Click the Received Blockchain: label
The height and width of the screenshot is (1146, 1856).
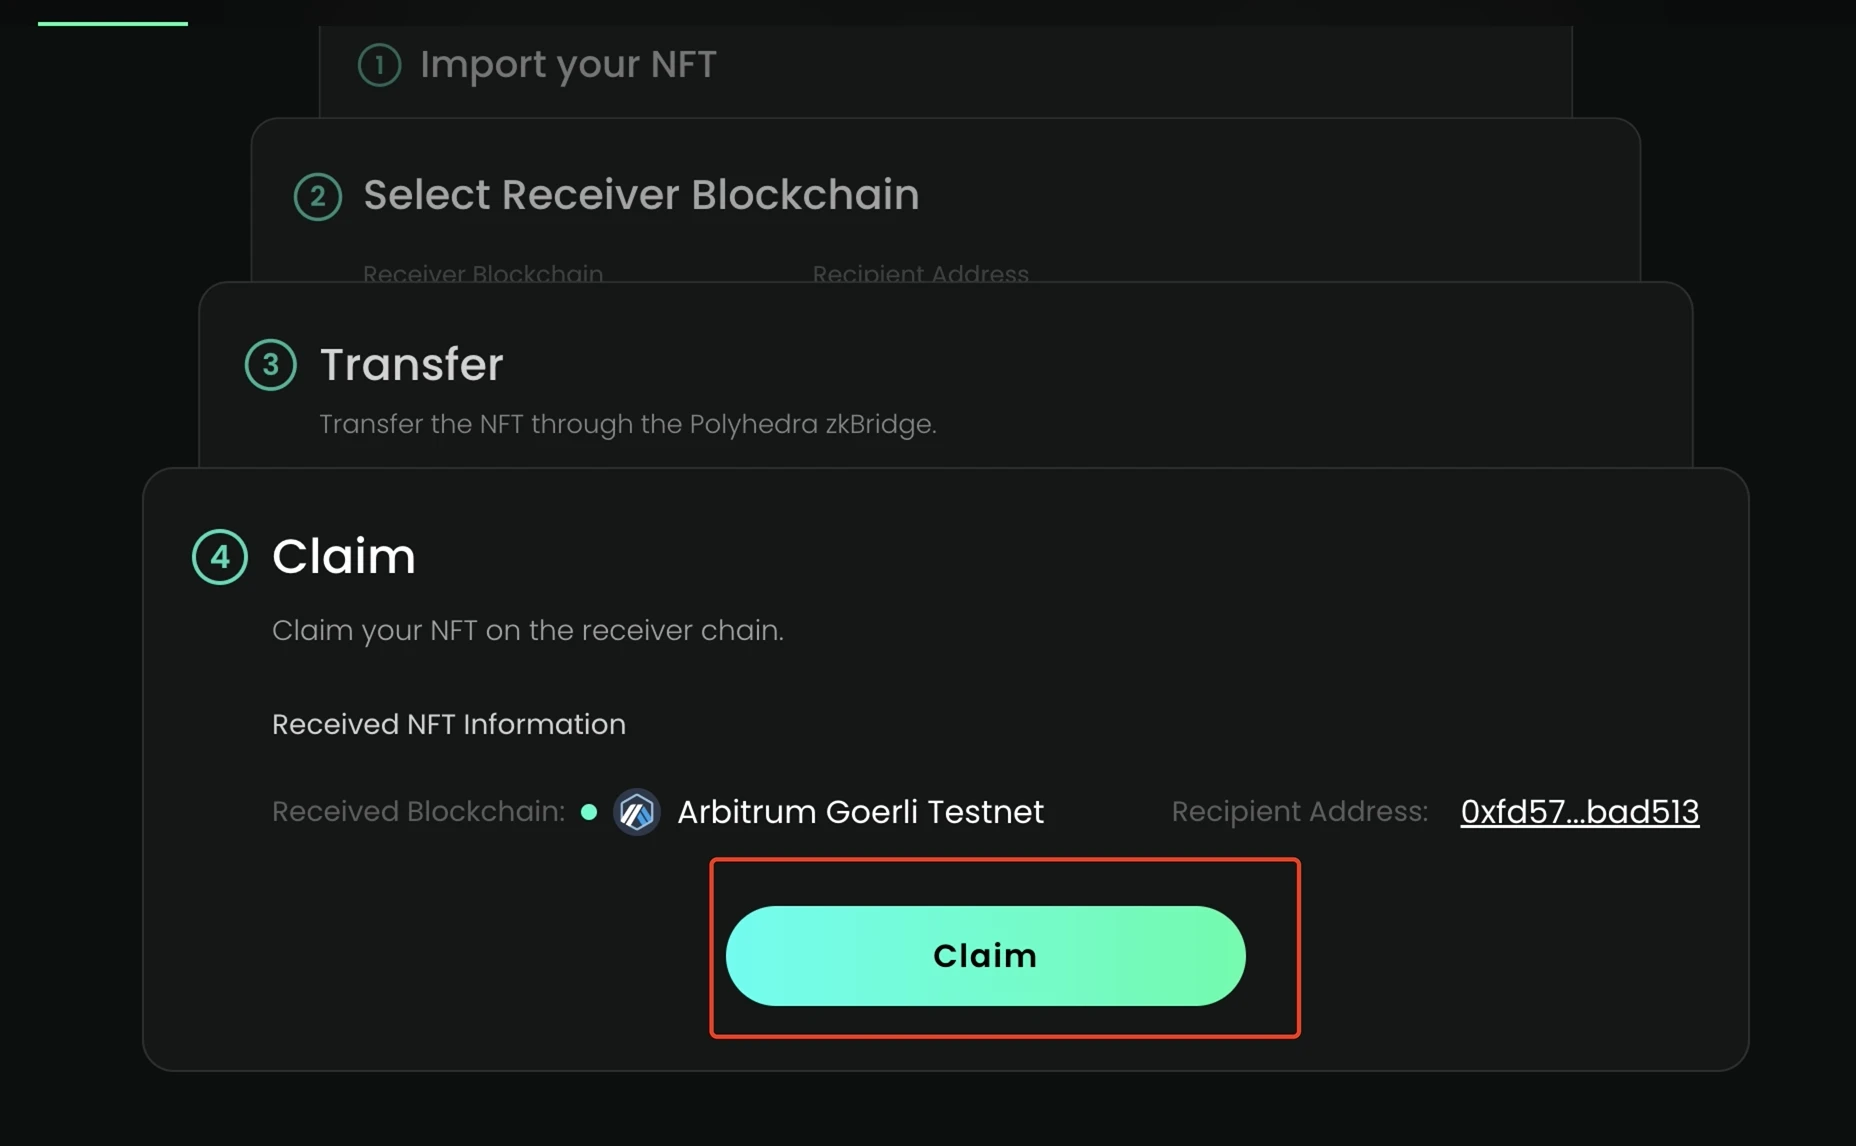click(418, 811)
